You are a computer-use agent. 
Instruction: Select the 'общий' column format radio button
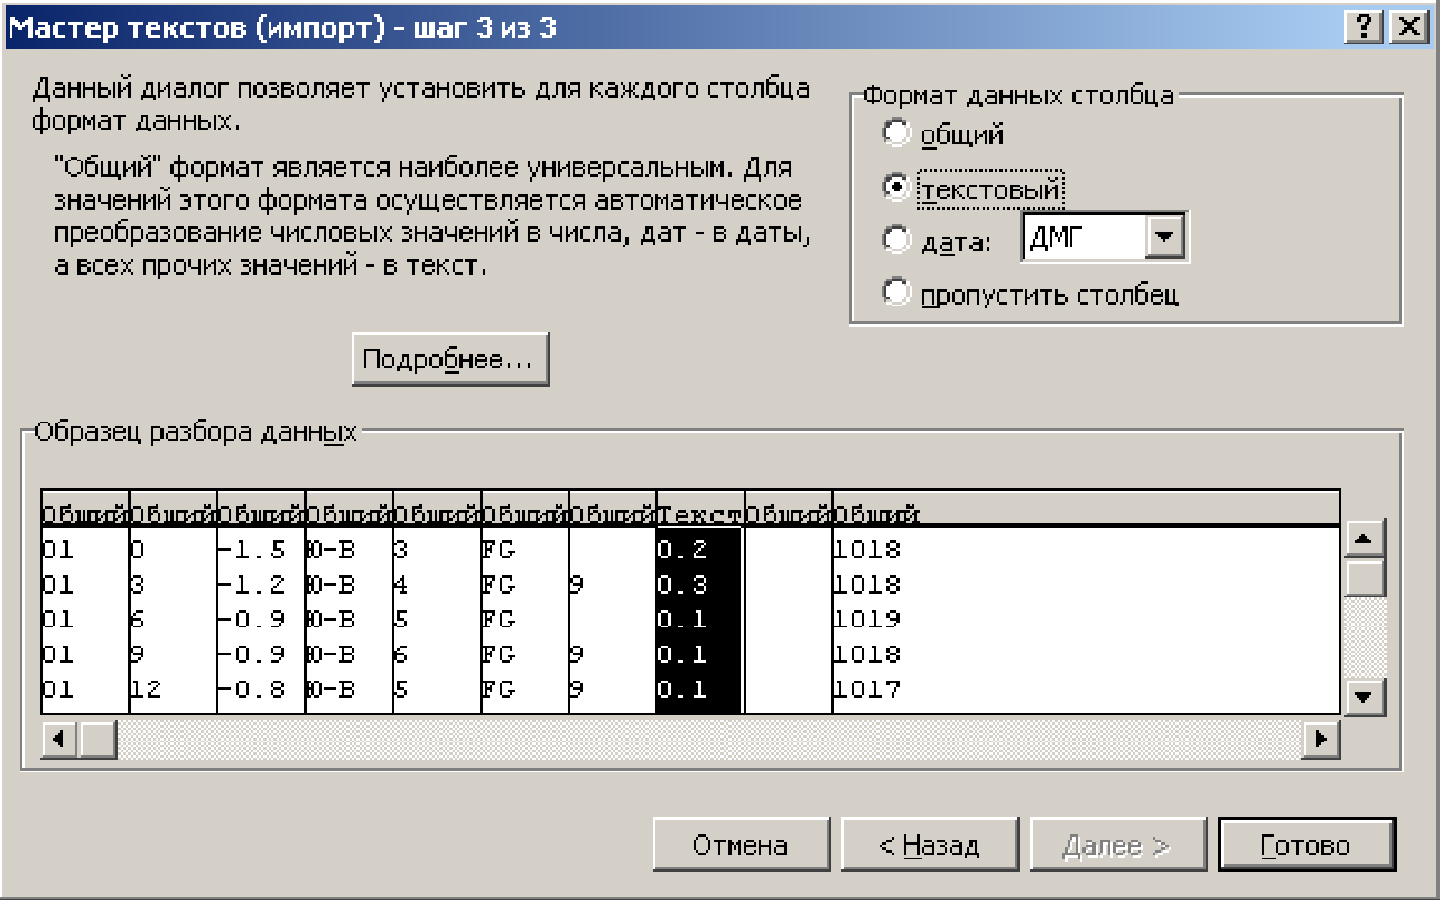[x=897, y=133]
